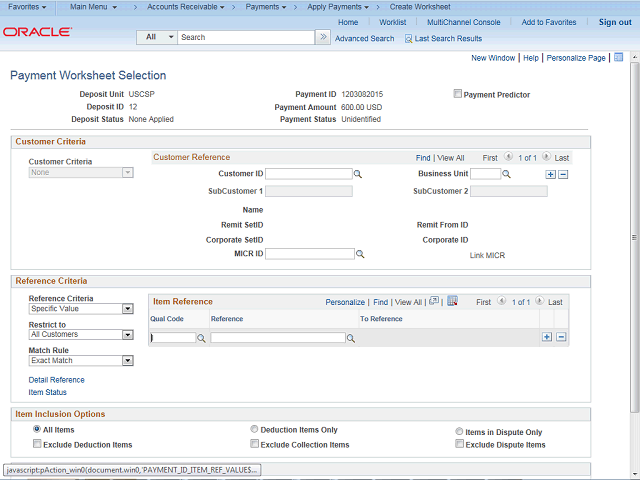Download Item Reference grid to spreadsheet icon
This screenshot has height=480, width=640.
pos(452,301)
